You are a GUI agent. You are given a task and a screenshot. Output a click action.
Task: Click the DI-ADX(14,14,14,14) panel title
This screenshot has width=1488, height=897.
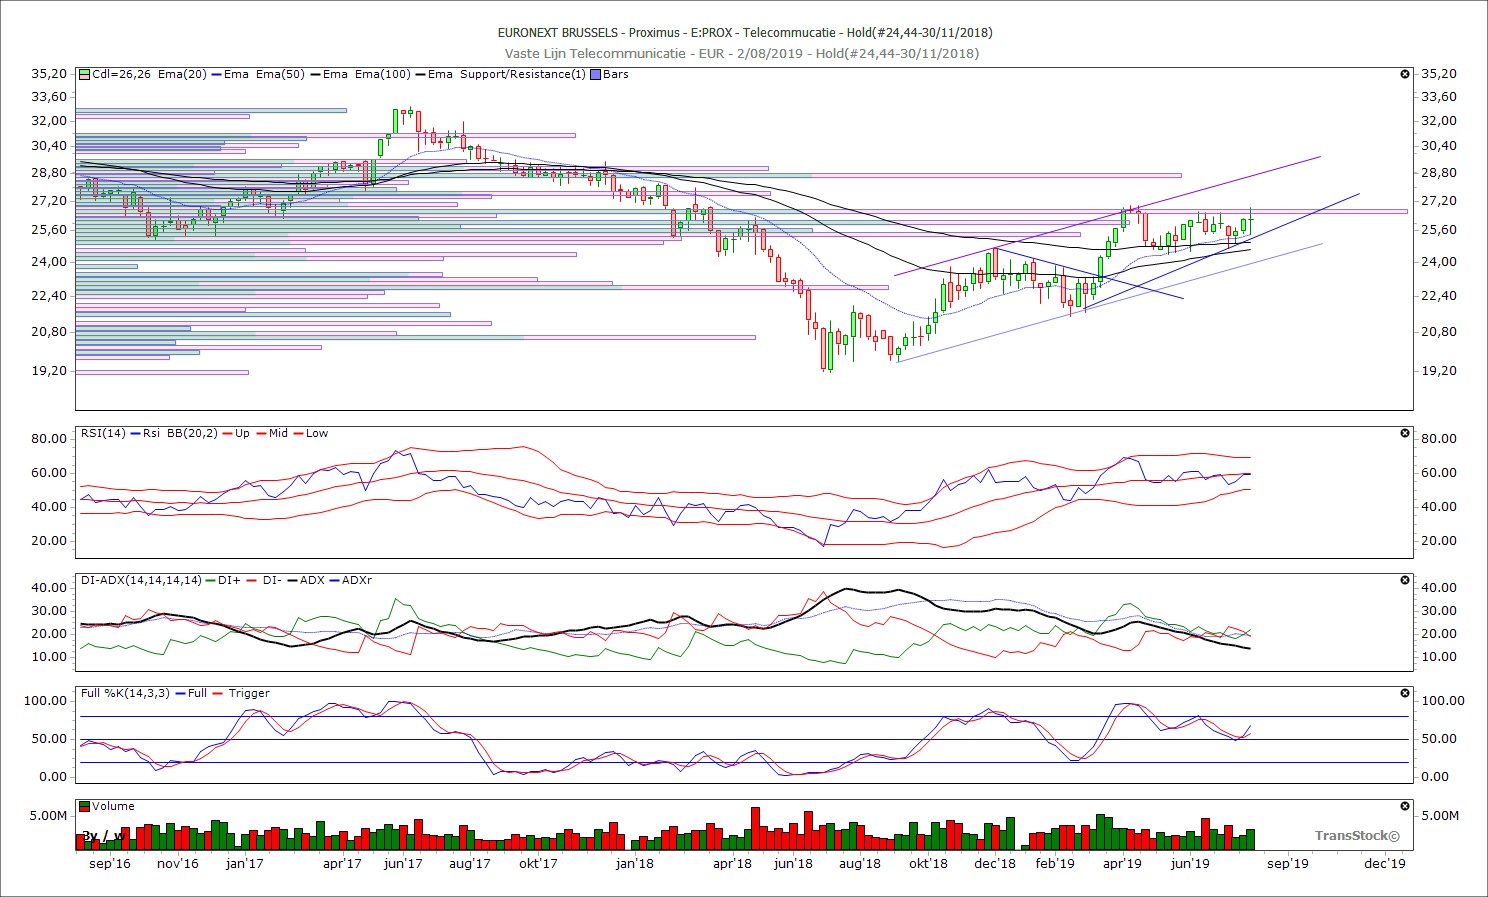tap(141, 580)
